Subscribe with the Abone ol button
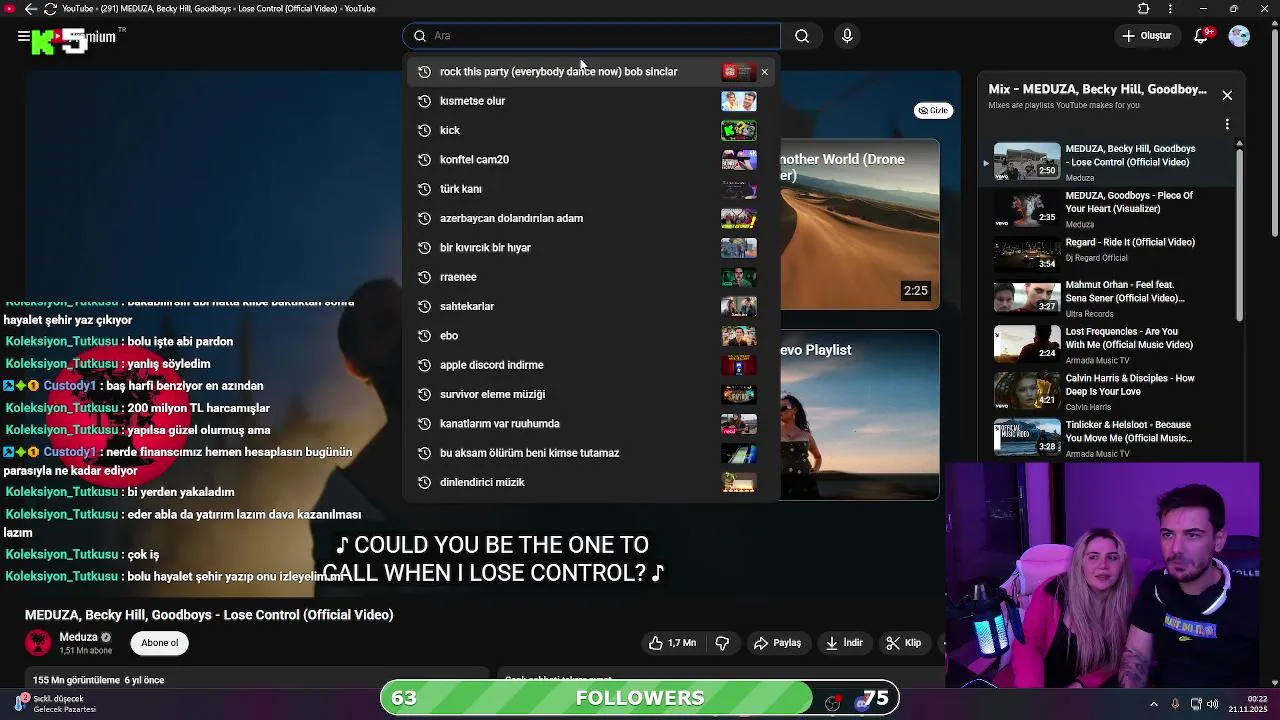Screen dimensions: 1280x720 point(160,643)
